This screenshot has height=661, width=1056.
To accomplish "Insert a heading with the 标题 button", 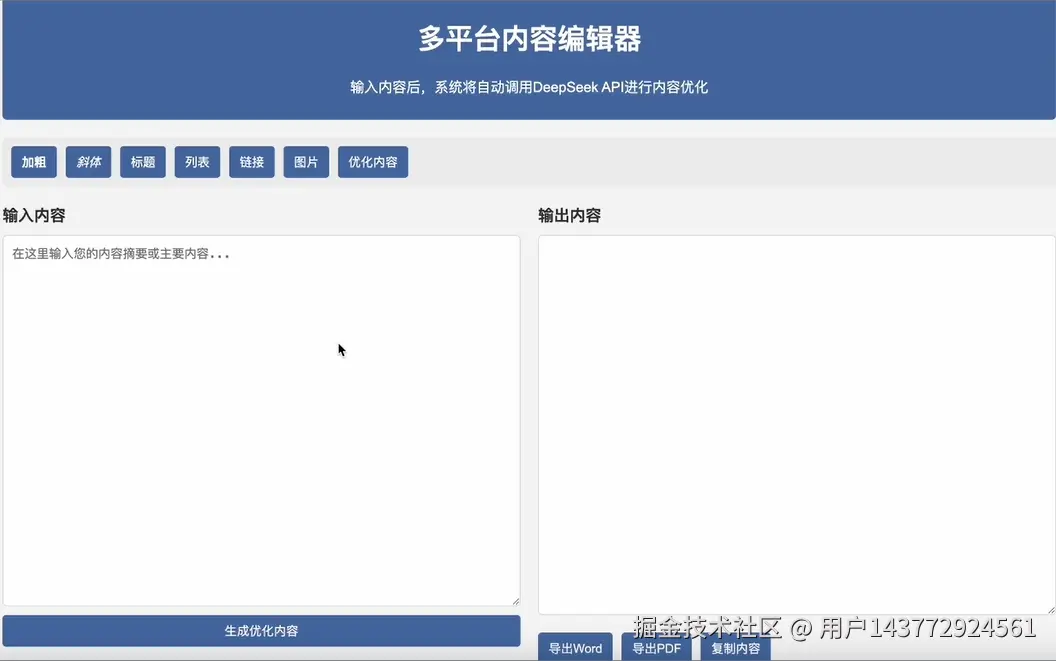I will click(143, 162).
